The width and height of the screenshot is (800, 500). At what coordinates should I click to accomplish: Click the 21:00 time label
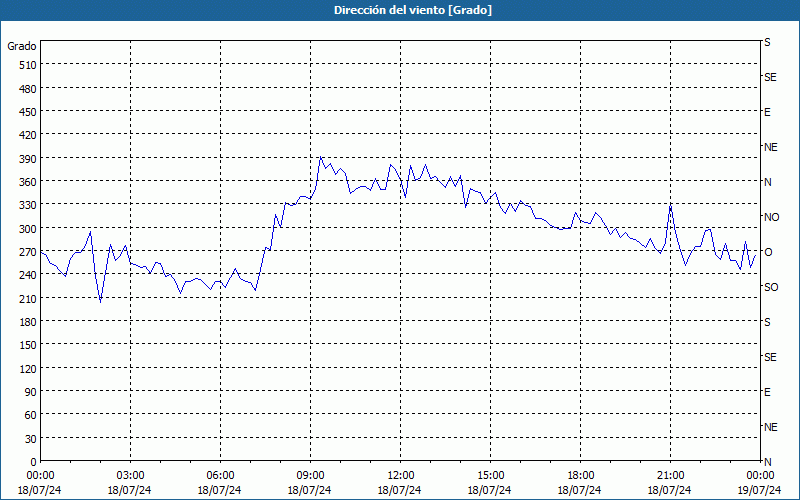click(670, 476)
